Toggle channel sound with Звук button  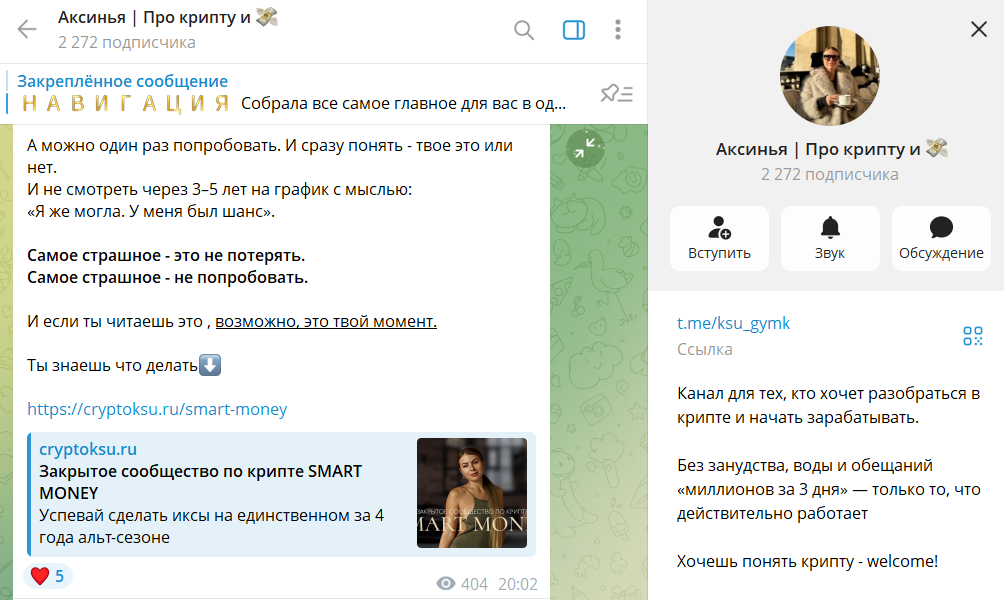pyautogui.click(x=830, y=238)
